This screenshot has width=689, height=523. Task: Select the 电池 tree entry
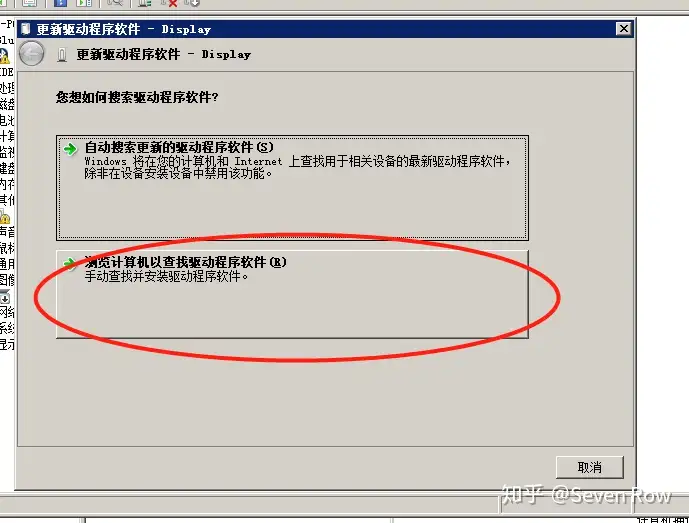click(x=7, y=120)
